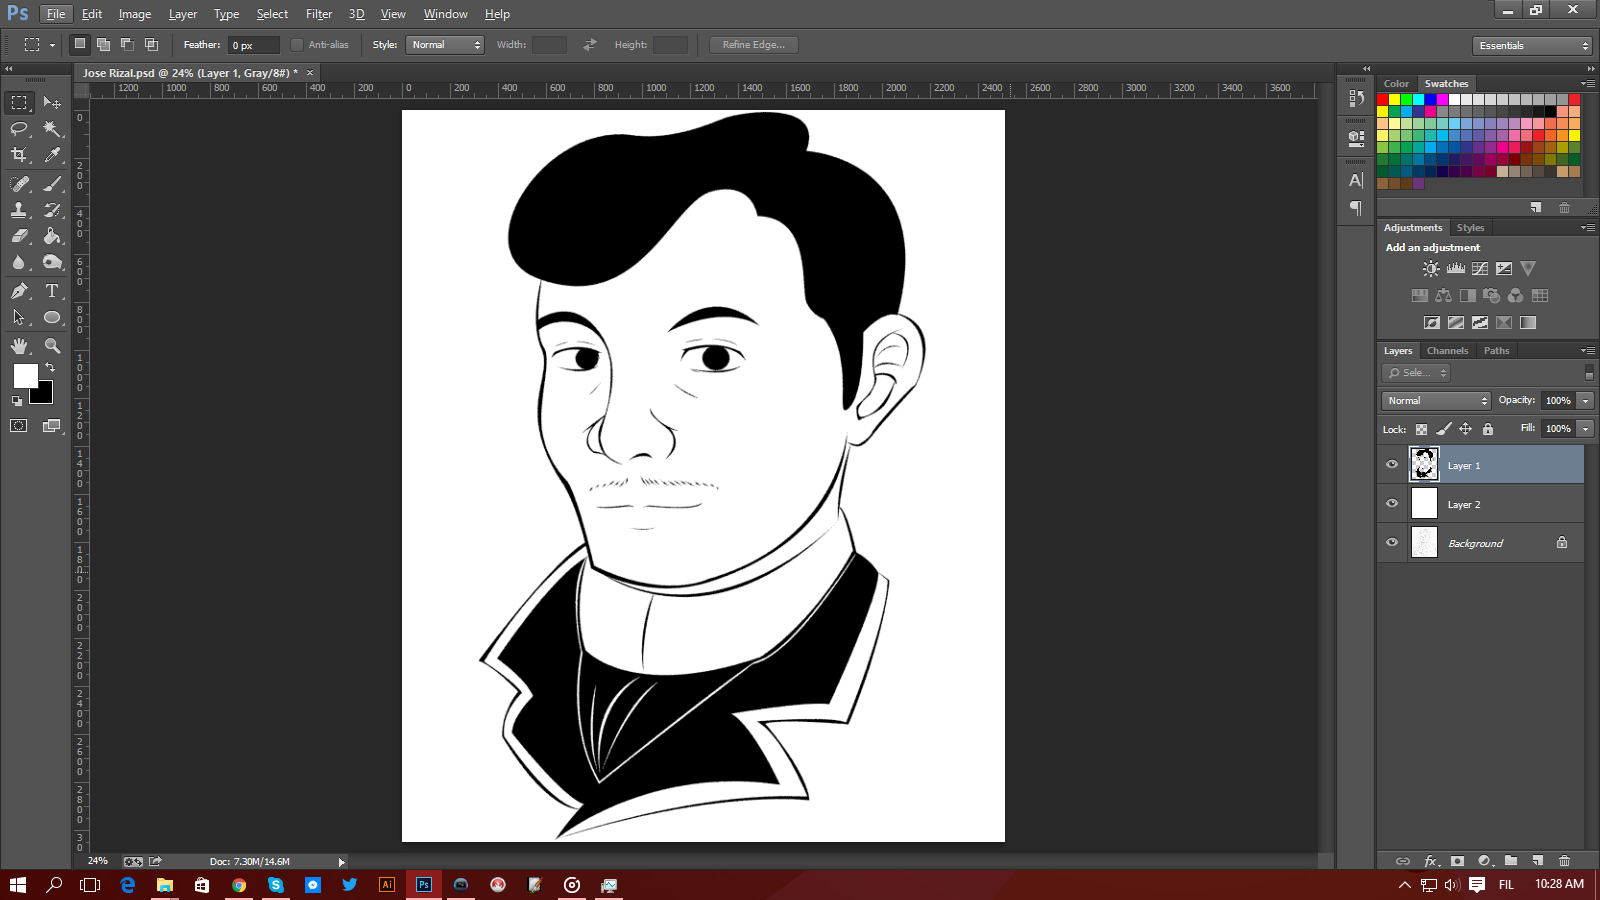
Task: Select the Magic Wand tool
Action: point(52,129)
